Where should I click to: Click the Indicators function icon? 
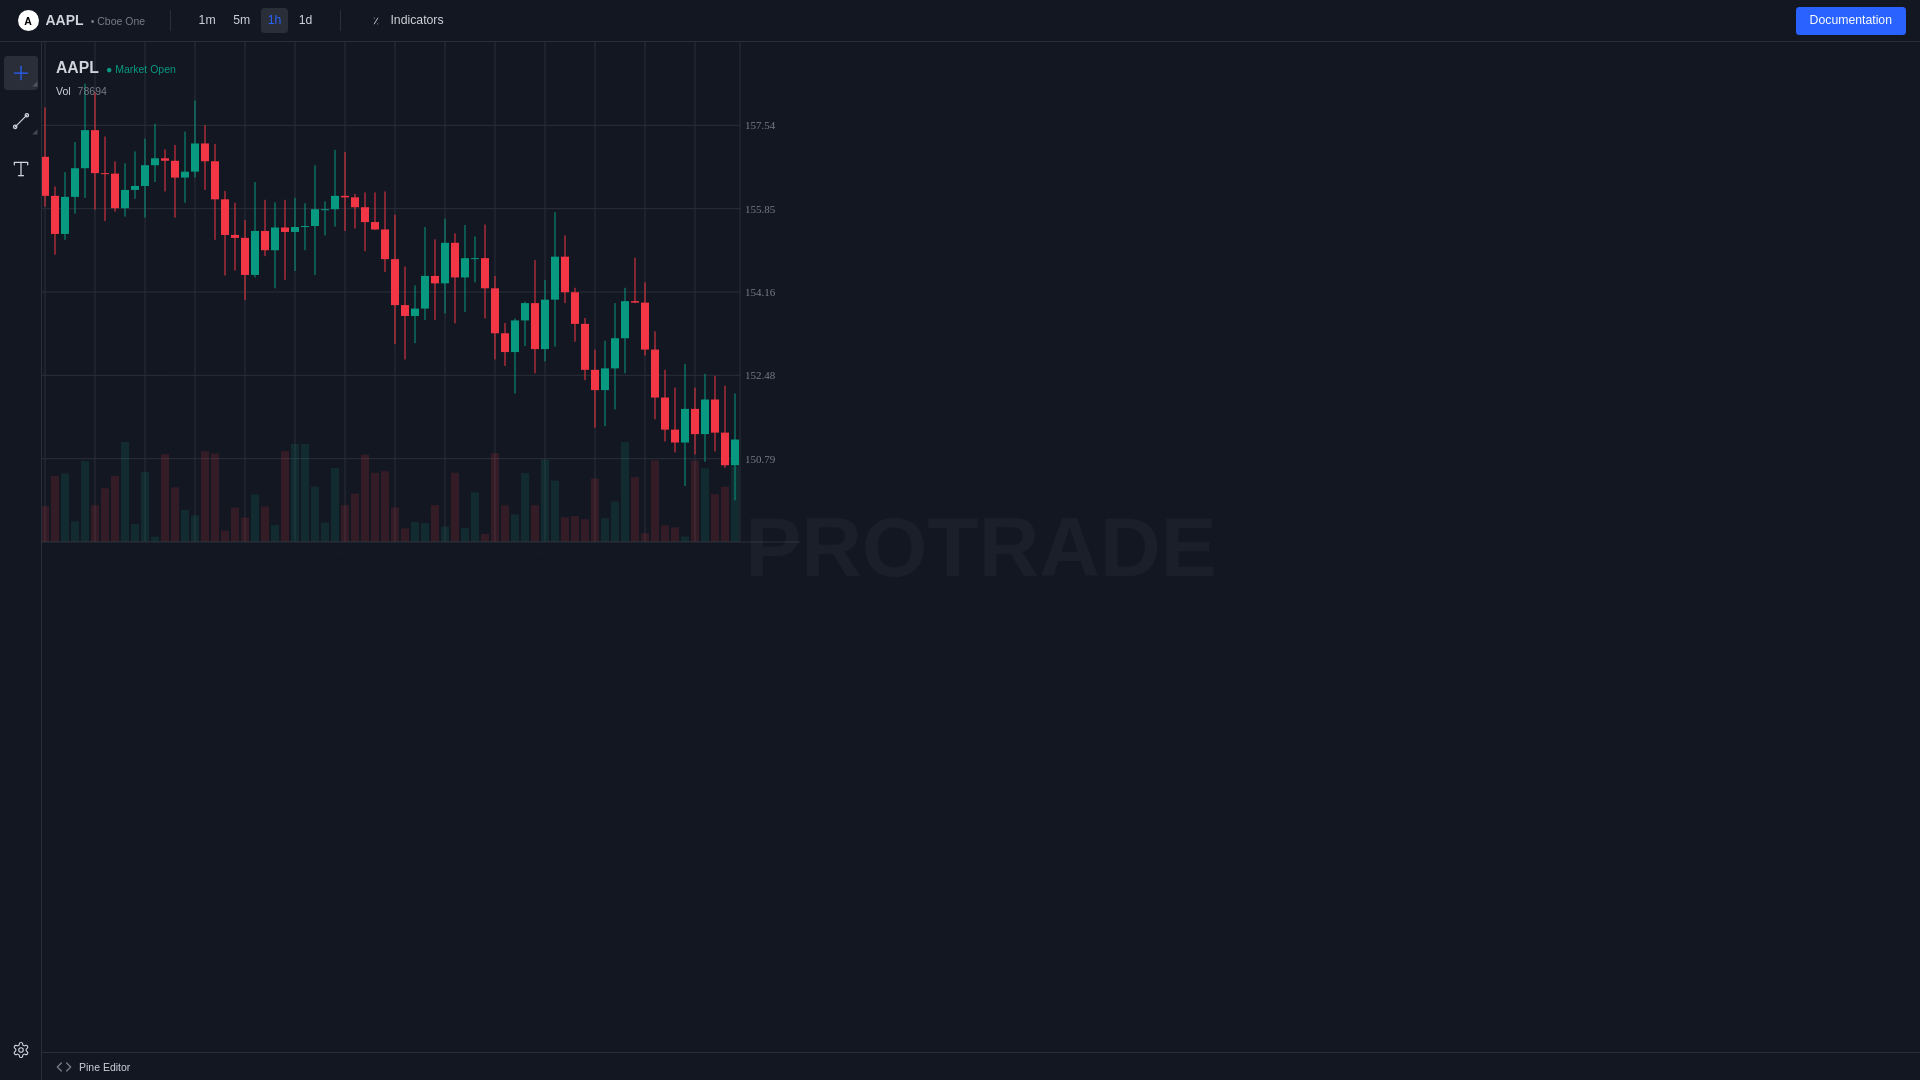376,21
